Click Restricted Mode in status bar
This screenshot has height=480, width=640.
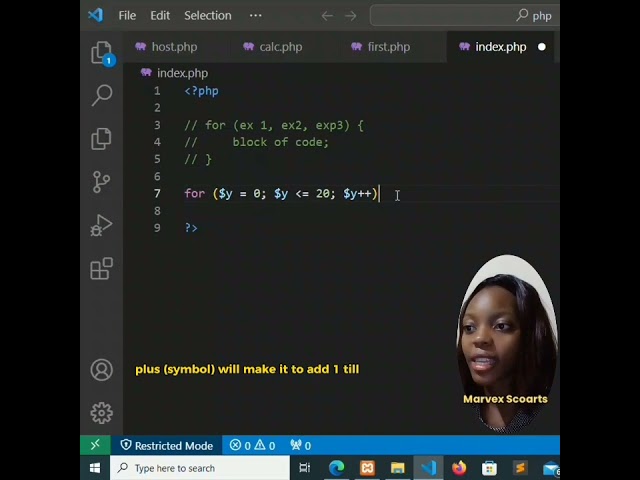point(167,445)
